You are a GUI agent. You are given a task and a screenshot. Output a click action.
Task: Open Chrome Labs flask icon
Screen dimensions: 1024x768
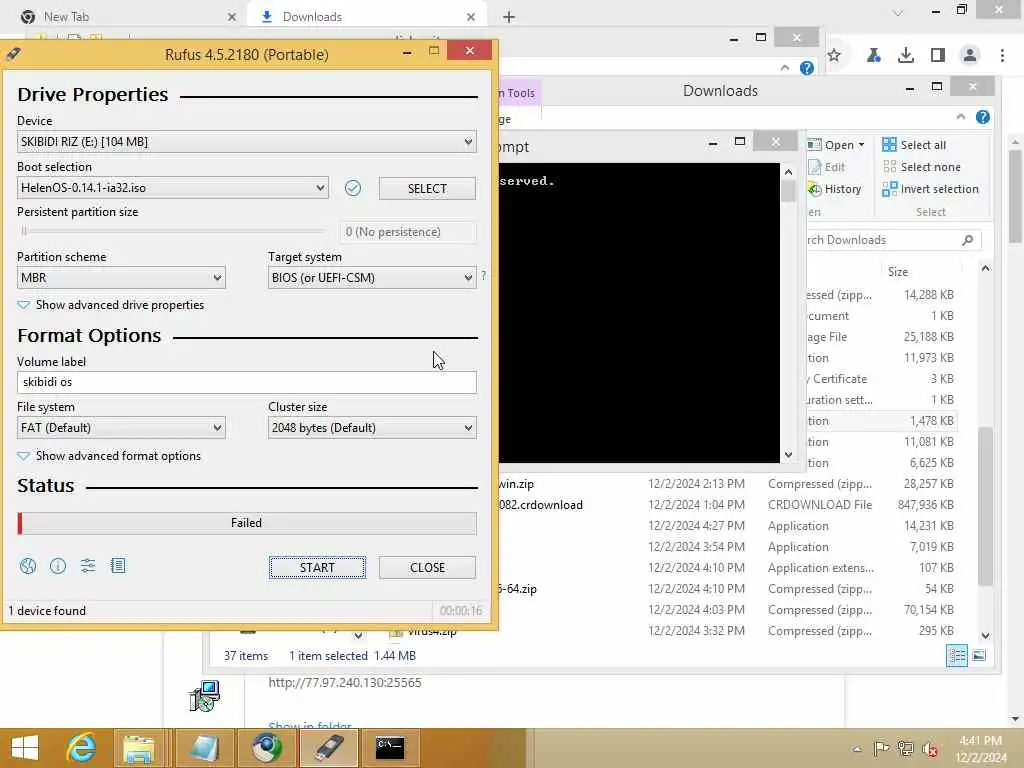(873, 56)
